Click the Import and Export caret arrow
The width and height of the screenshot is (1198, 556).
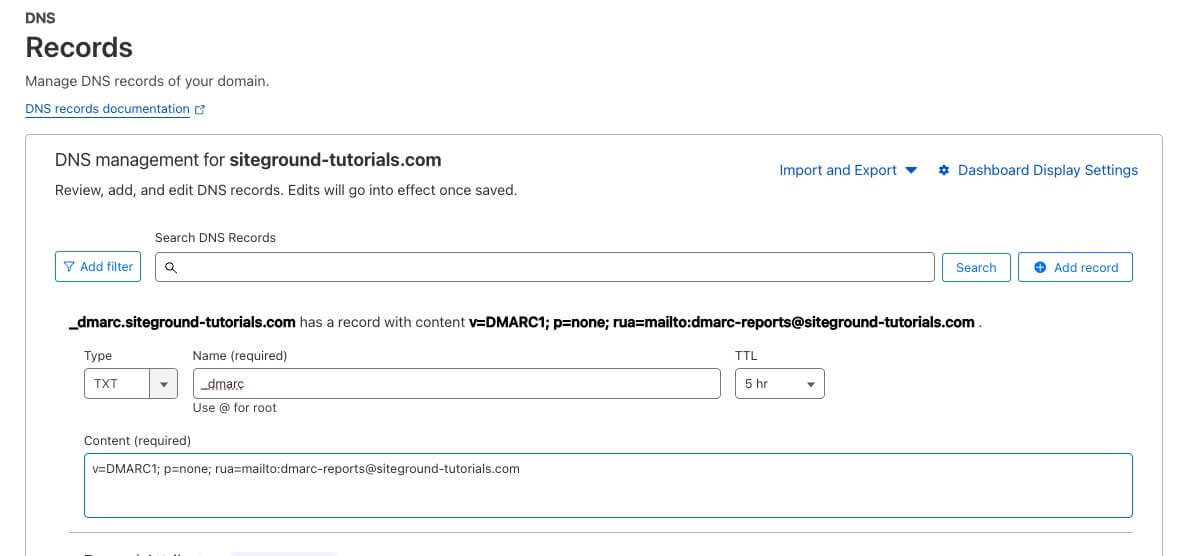click(x=911, y=170)
